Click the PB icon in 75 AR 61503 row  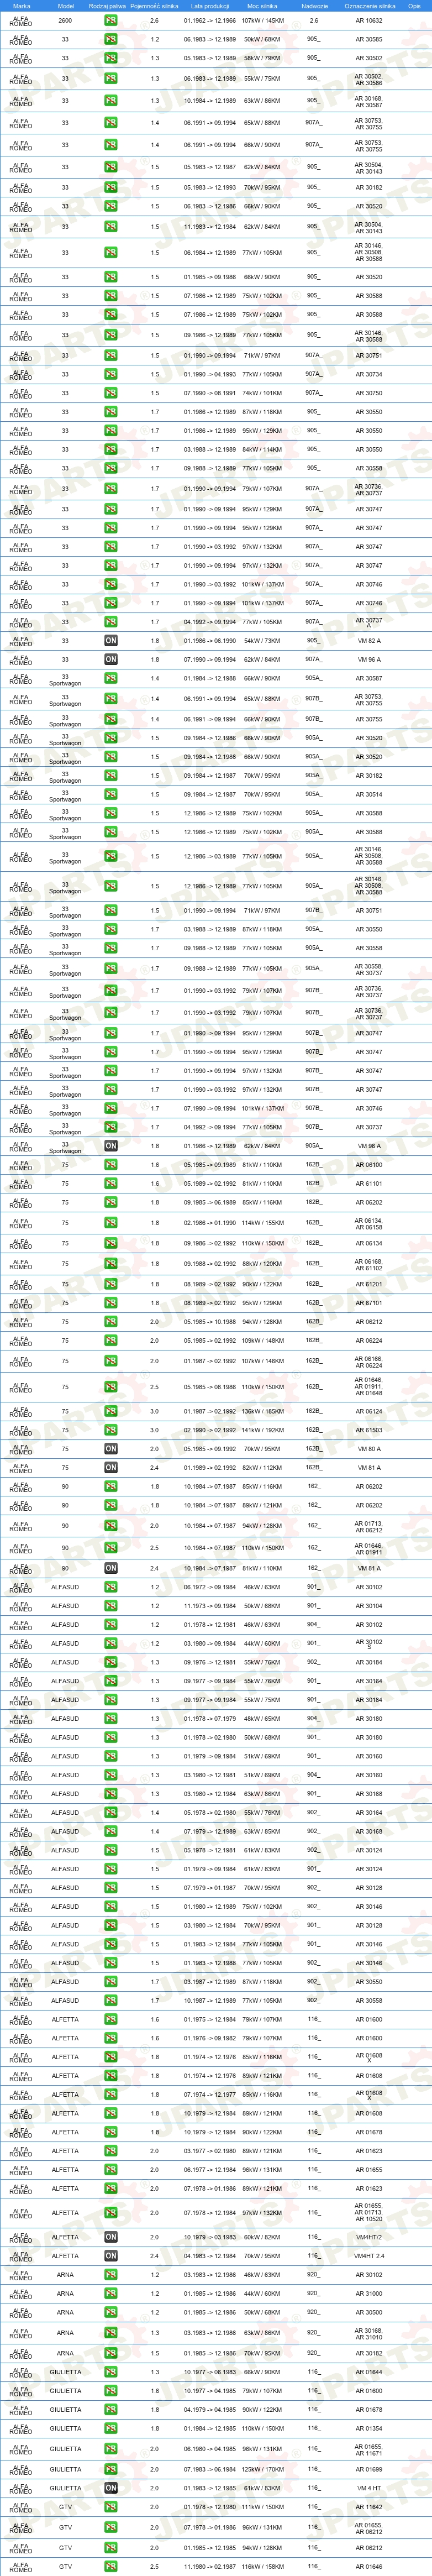(111, 1430)
